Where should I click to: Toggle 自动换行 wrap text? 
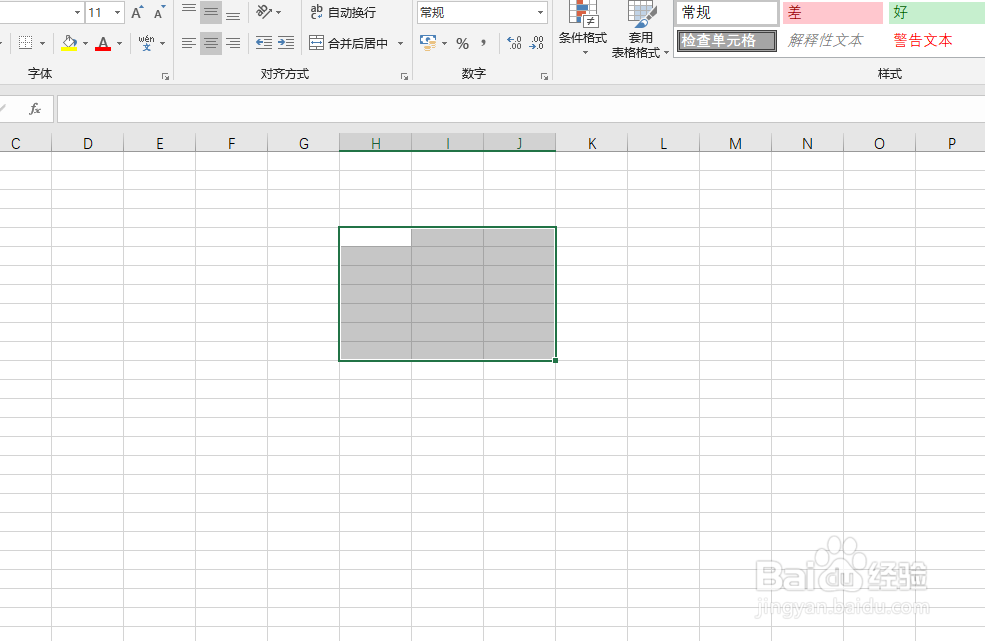click(x=344, y=12)
